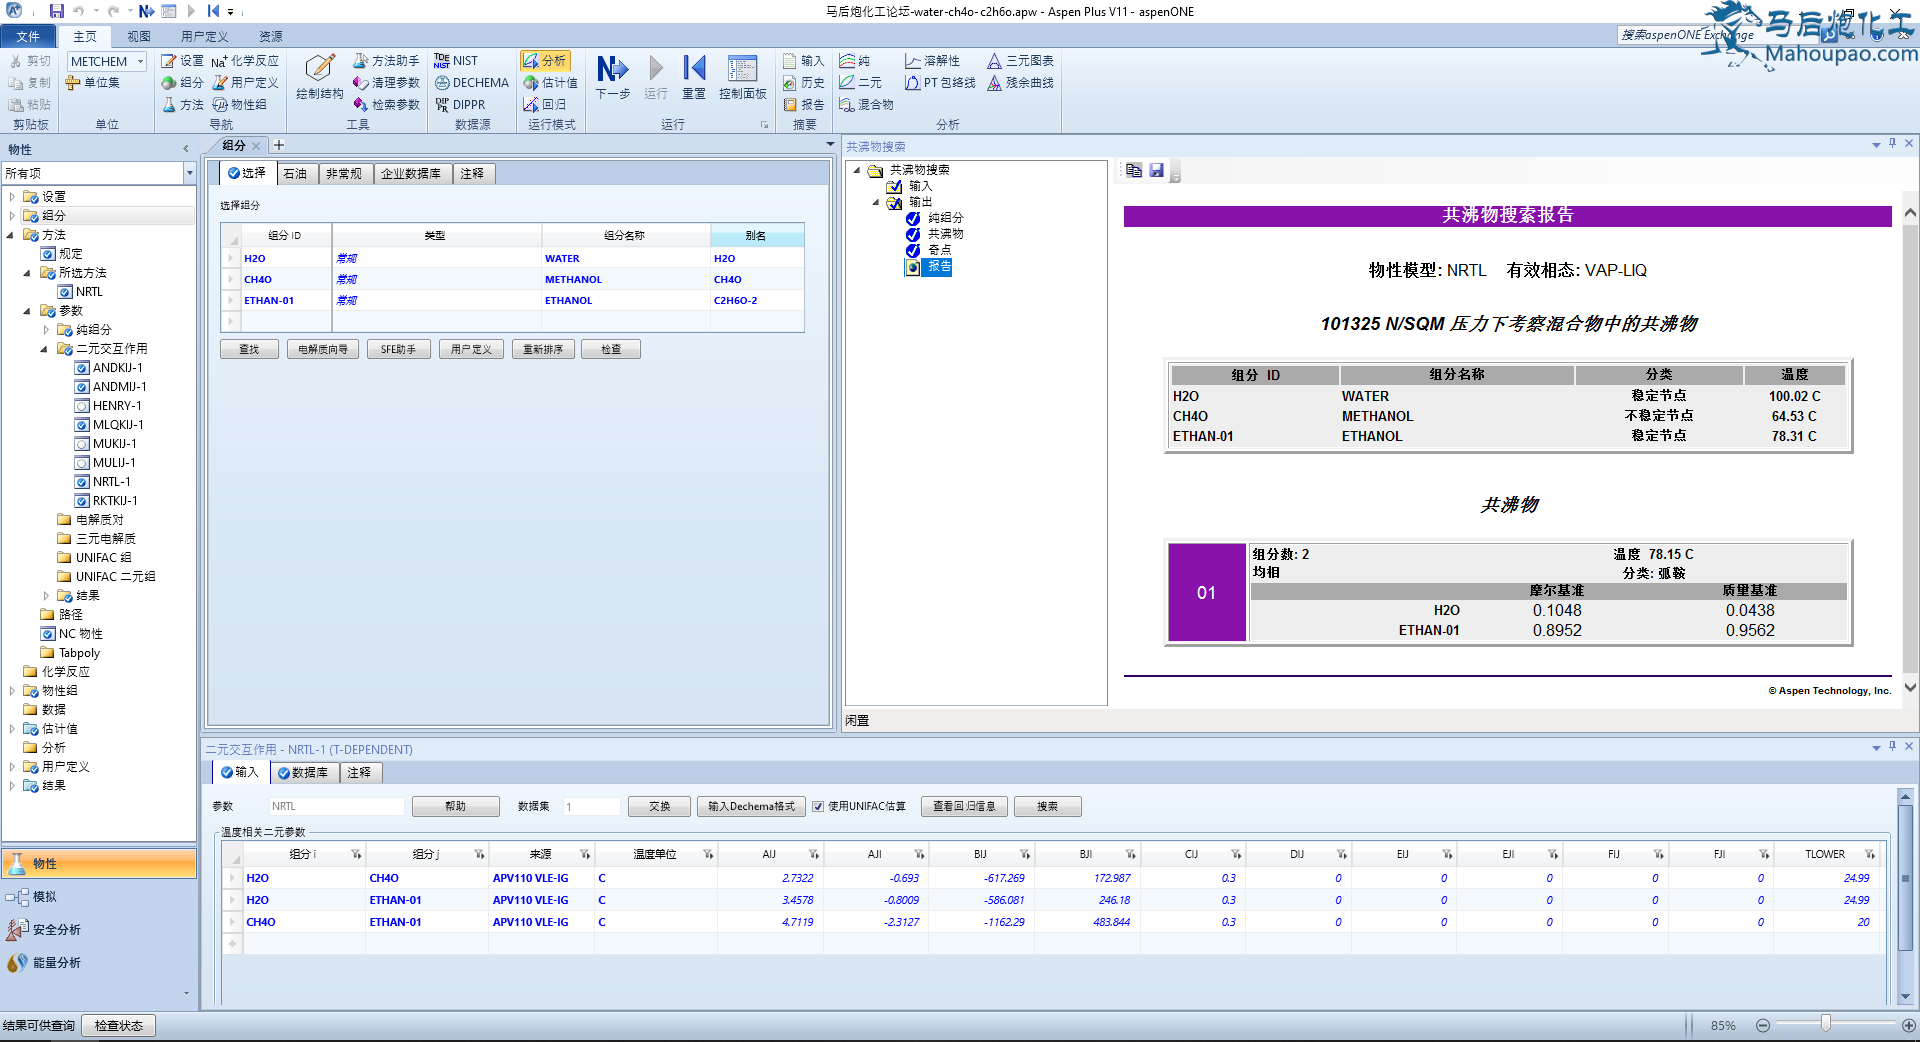This screenshot has width=1920, height=1042.
Task: Click the 交换 (Swap) button
Action: (660, 807)
